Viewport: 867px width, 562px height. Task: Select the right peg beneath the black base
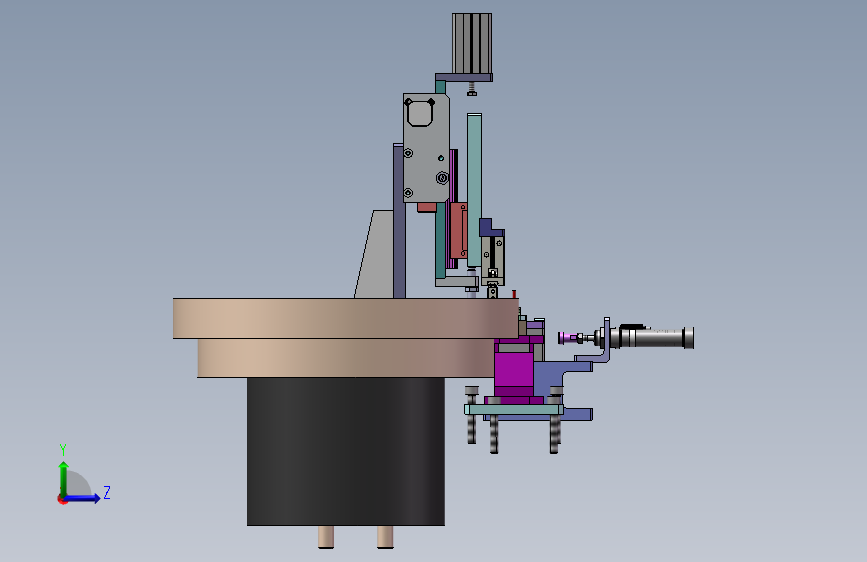(x=385, y=537)
